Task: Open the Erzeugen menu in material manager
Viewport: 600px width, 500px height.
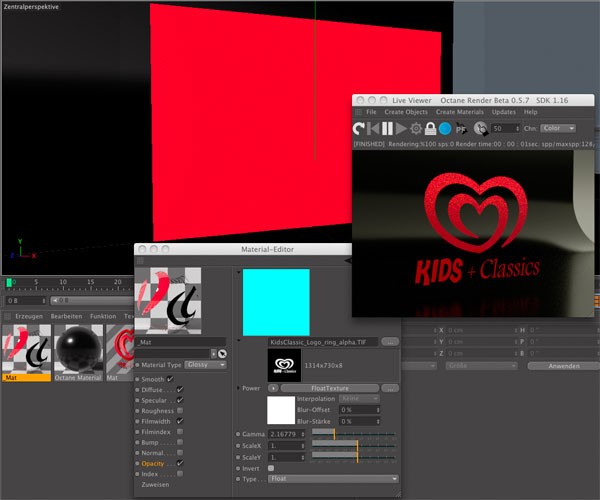Action: click(29, 316)
